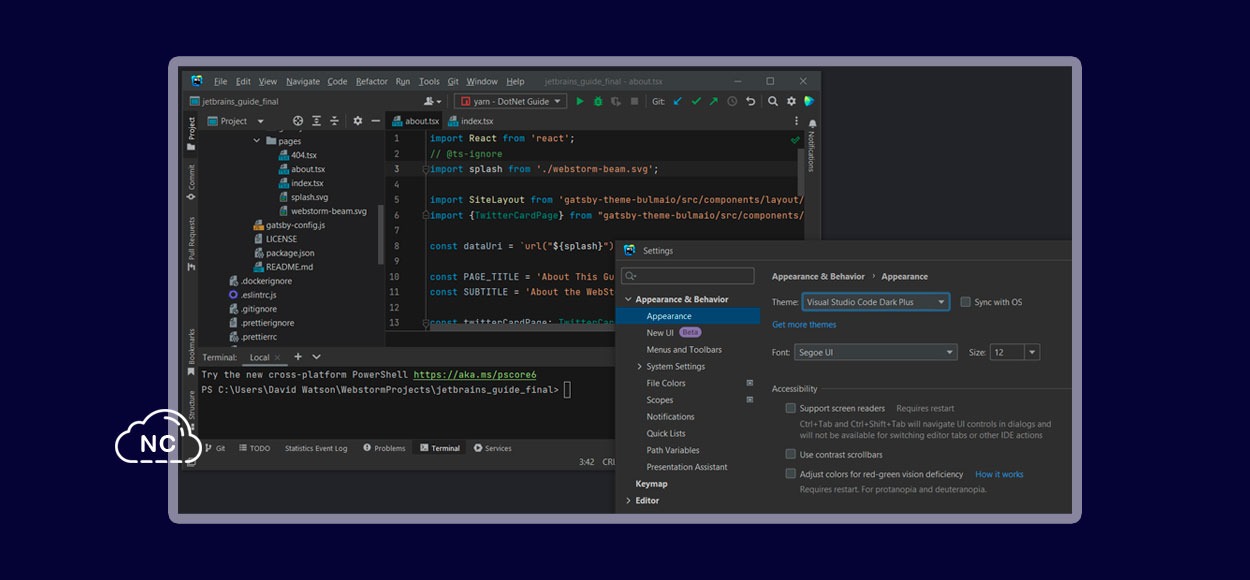Stop the running process square icon

pos(634,101)
